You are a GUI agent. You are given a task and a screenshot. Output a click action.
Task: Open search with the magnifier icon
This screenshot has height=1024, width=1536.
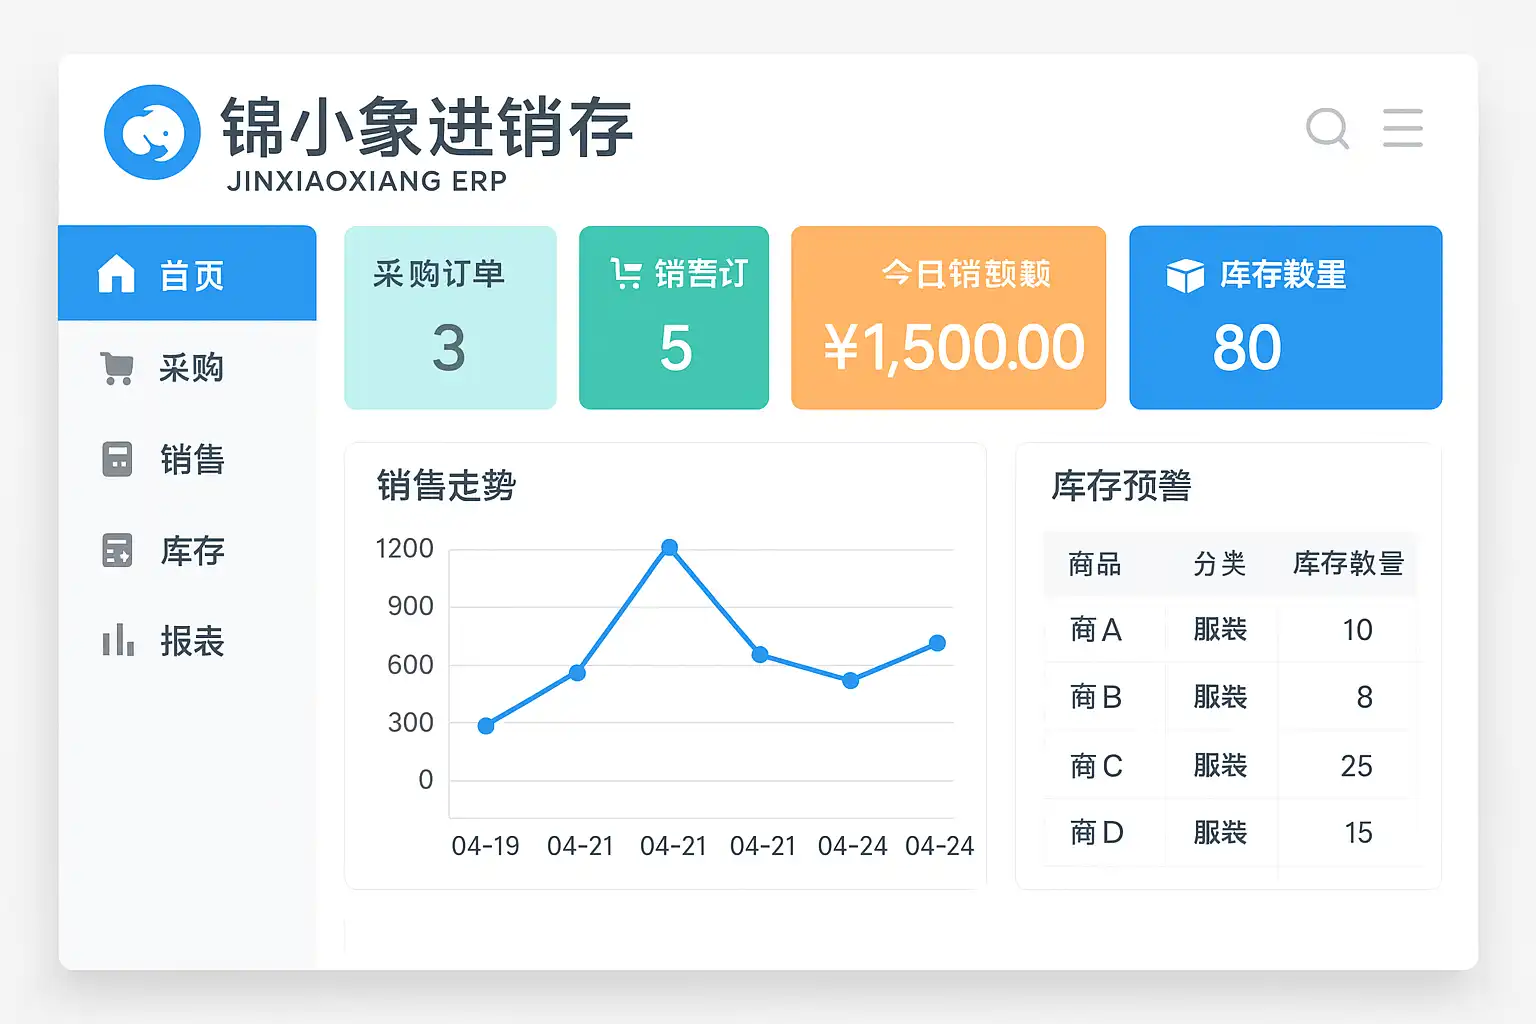coord(1328,128)
